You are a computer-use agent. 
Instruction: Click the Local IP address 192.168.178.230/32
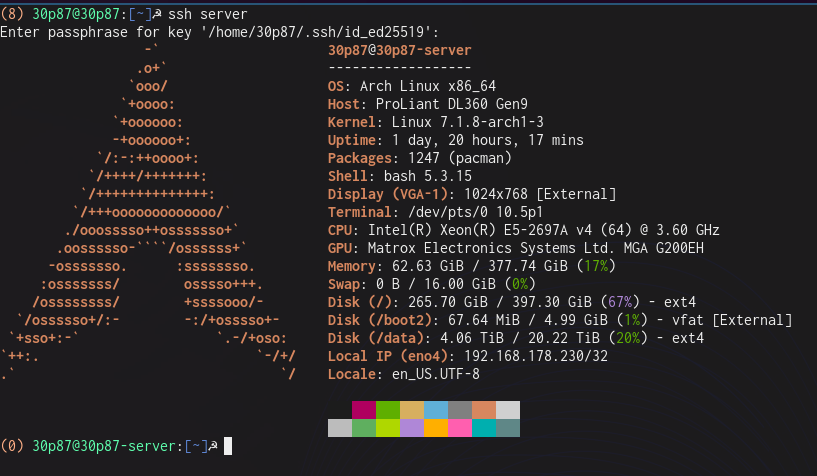pyautogui.click(x=536, y=356)
